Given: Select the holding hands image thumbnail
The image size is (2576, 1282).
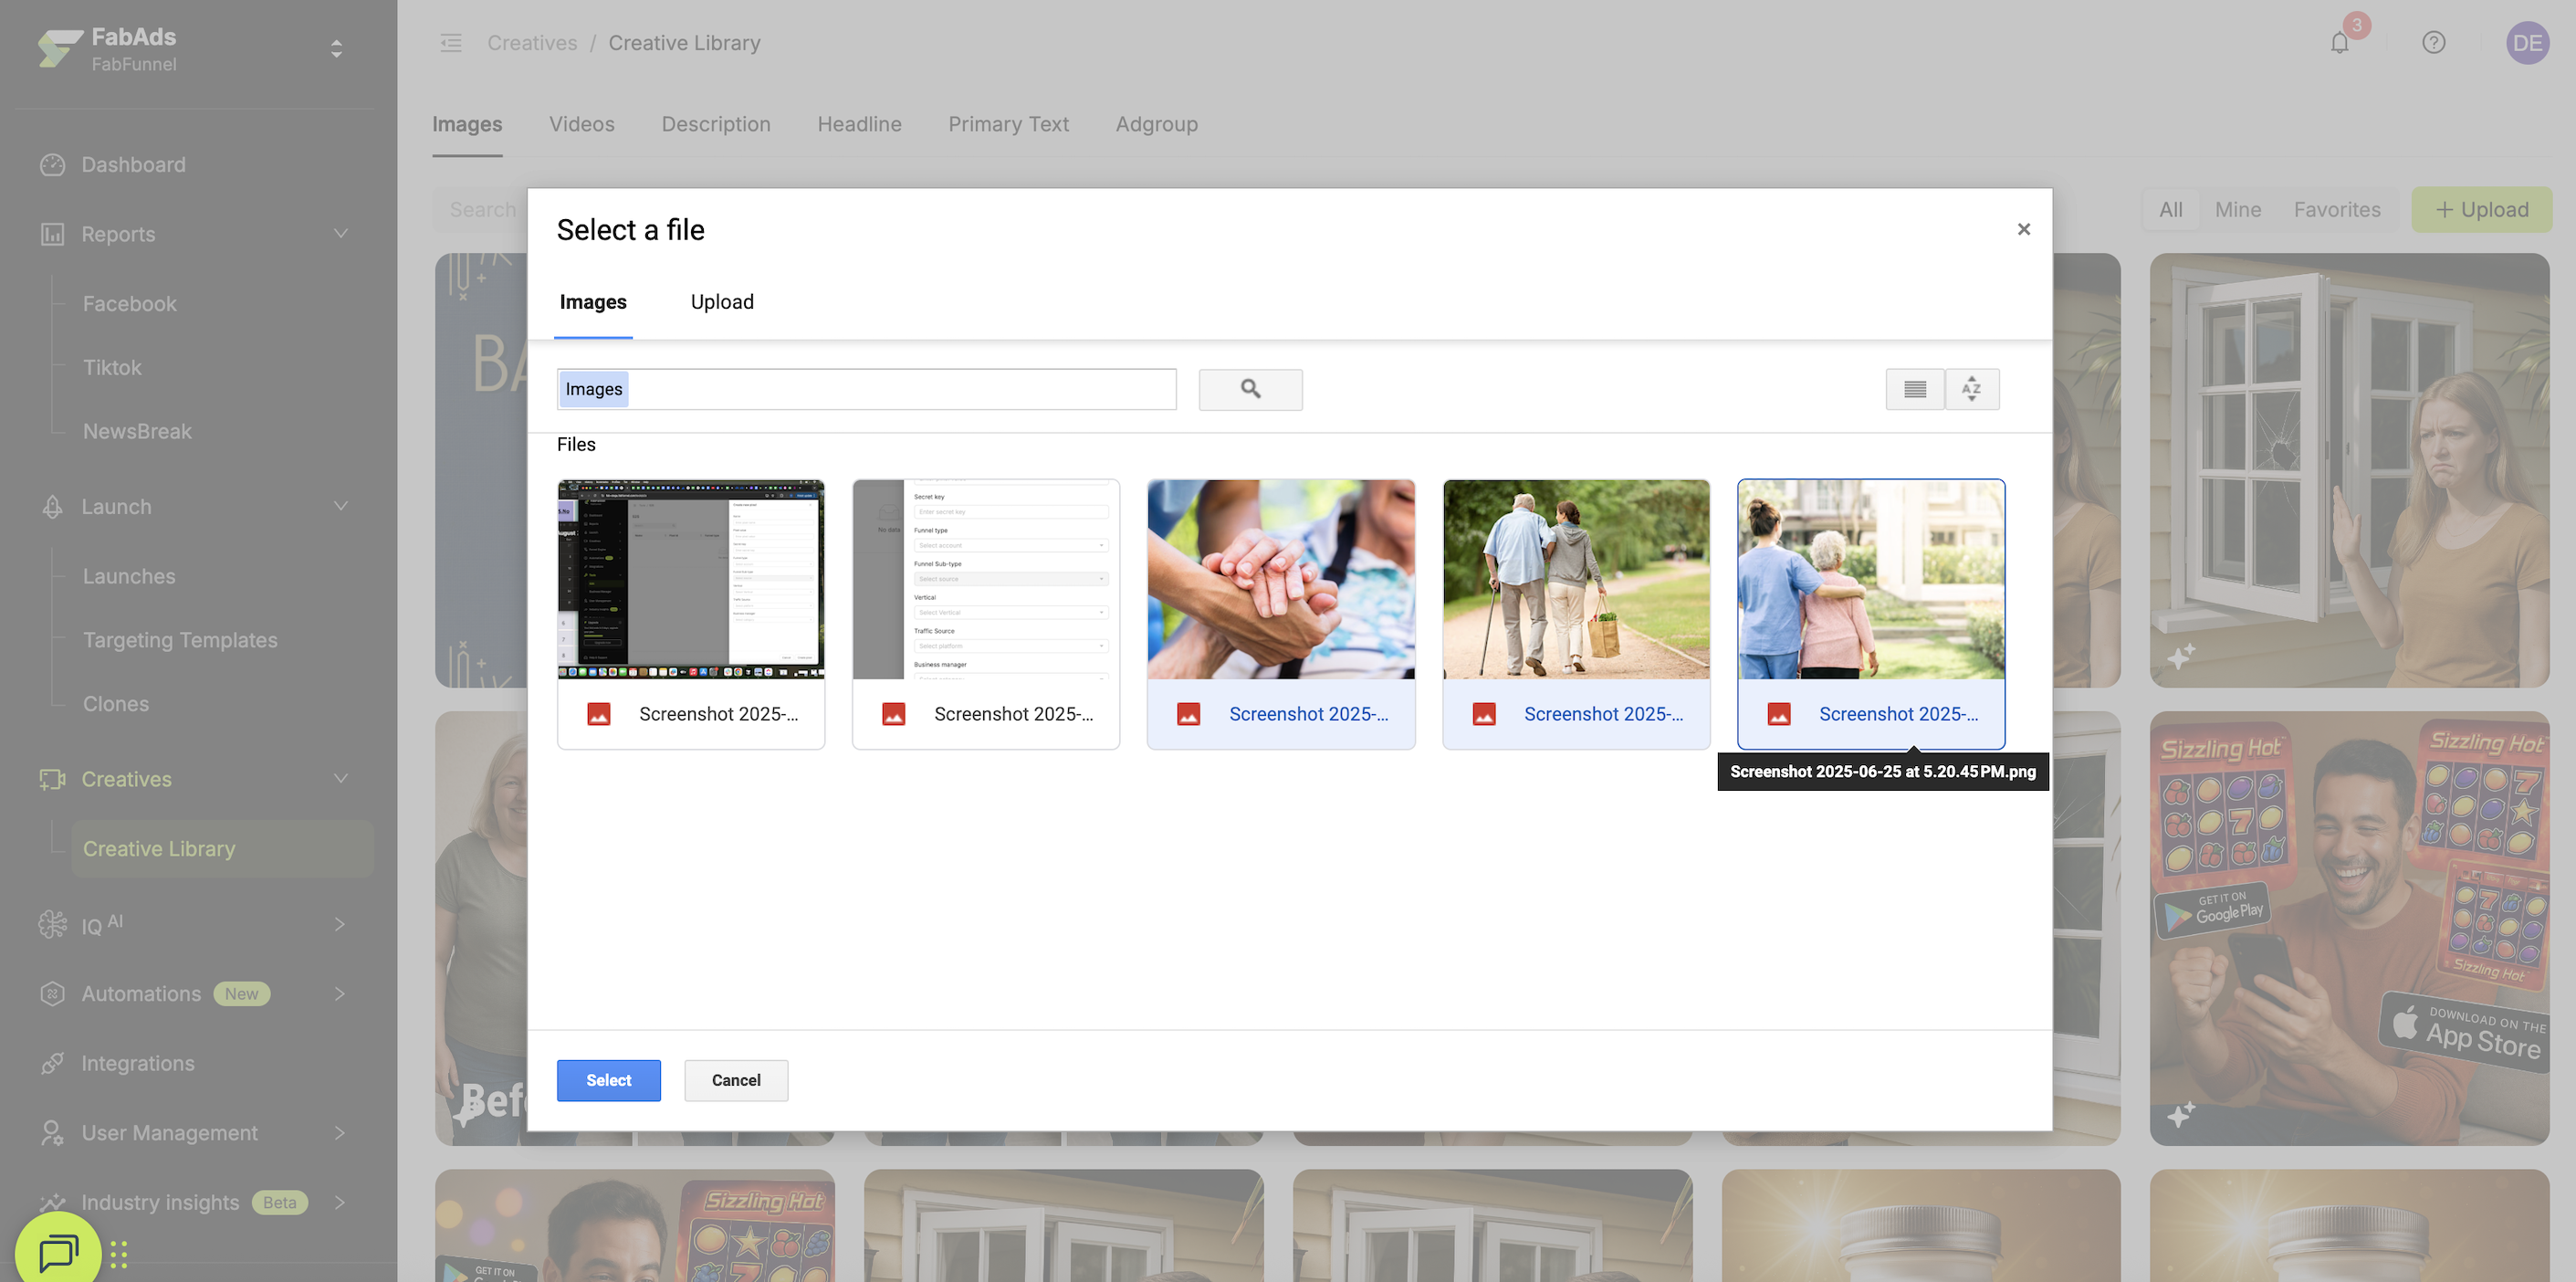Looking at the screenshot, I should tap(1280, 580).
